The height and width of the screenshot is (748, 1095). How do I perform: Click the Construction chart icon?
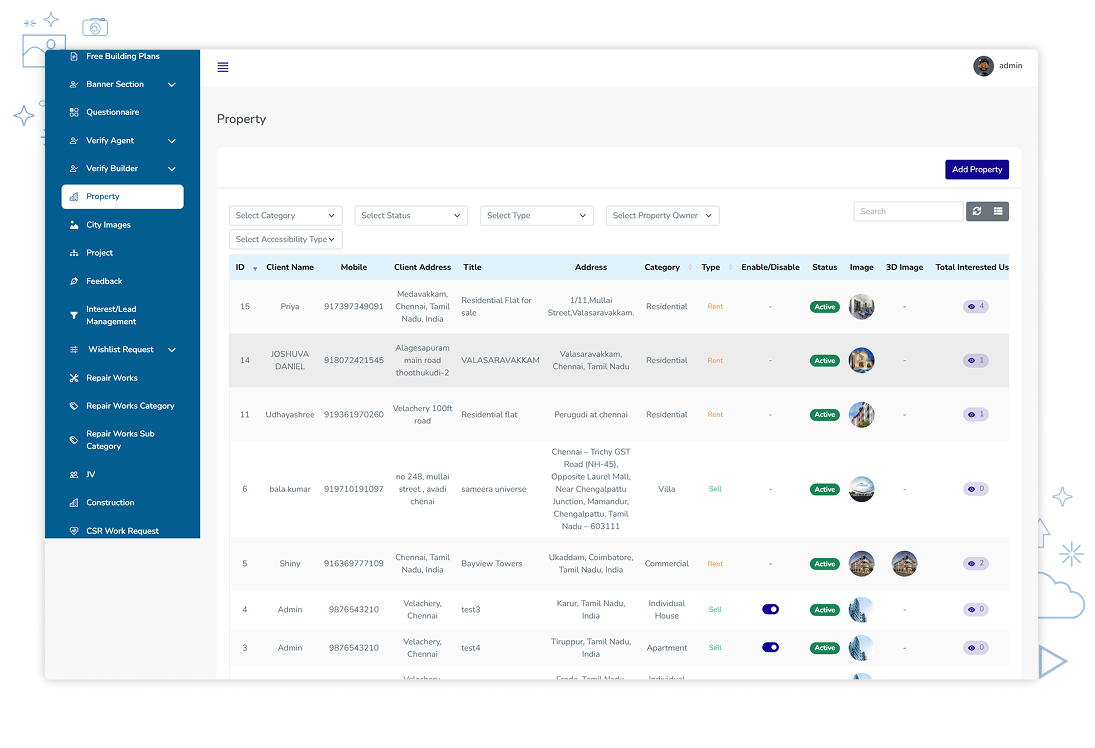point(74,503)
